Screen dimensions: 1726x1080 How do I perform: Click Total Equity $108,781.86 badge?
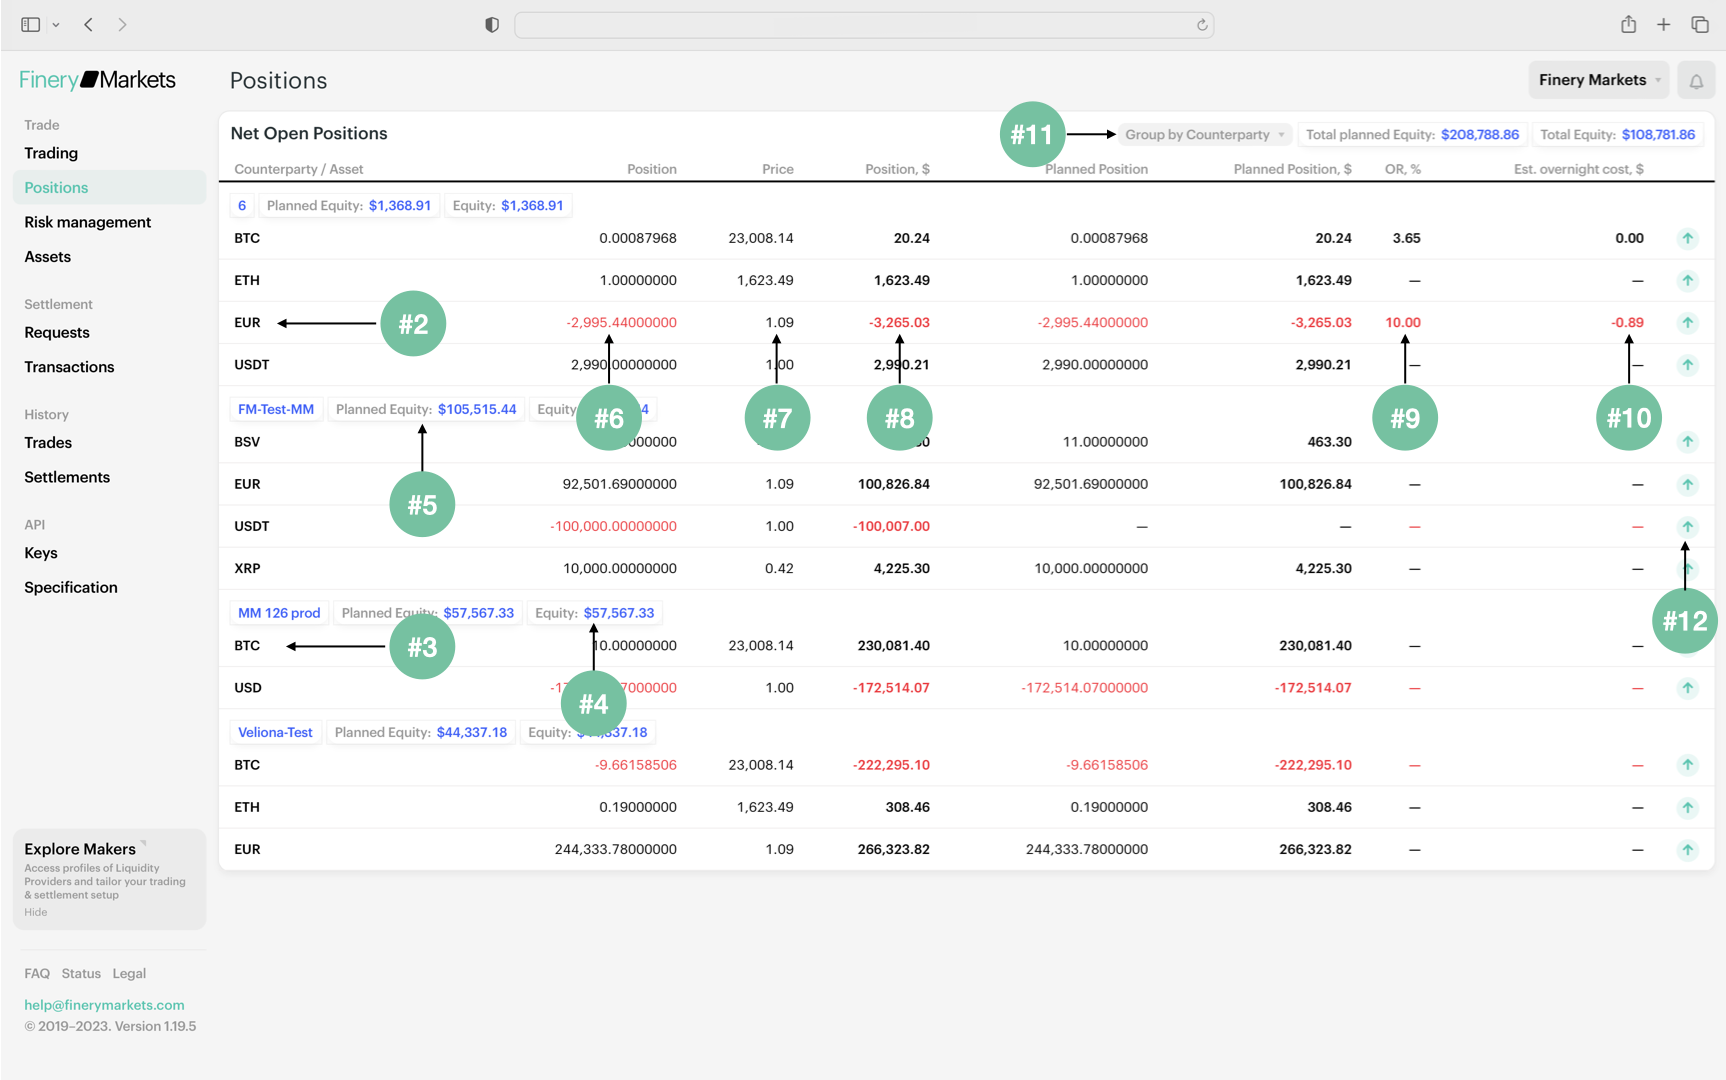click(1617, 134)
